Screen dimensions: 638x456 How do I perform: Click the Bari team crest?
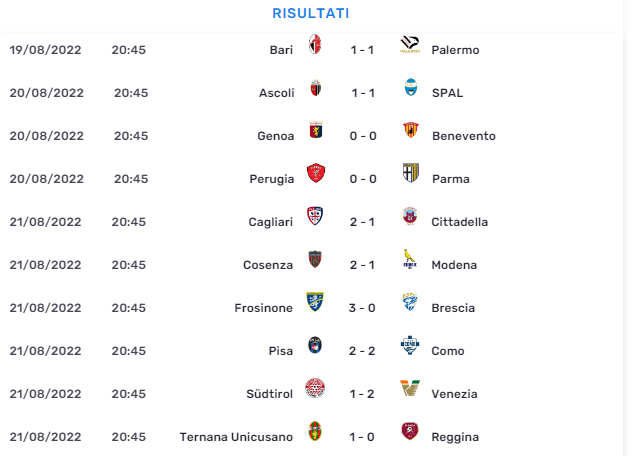315,44
